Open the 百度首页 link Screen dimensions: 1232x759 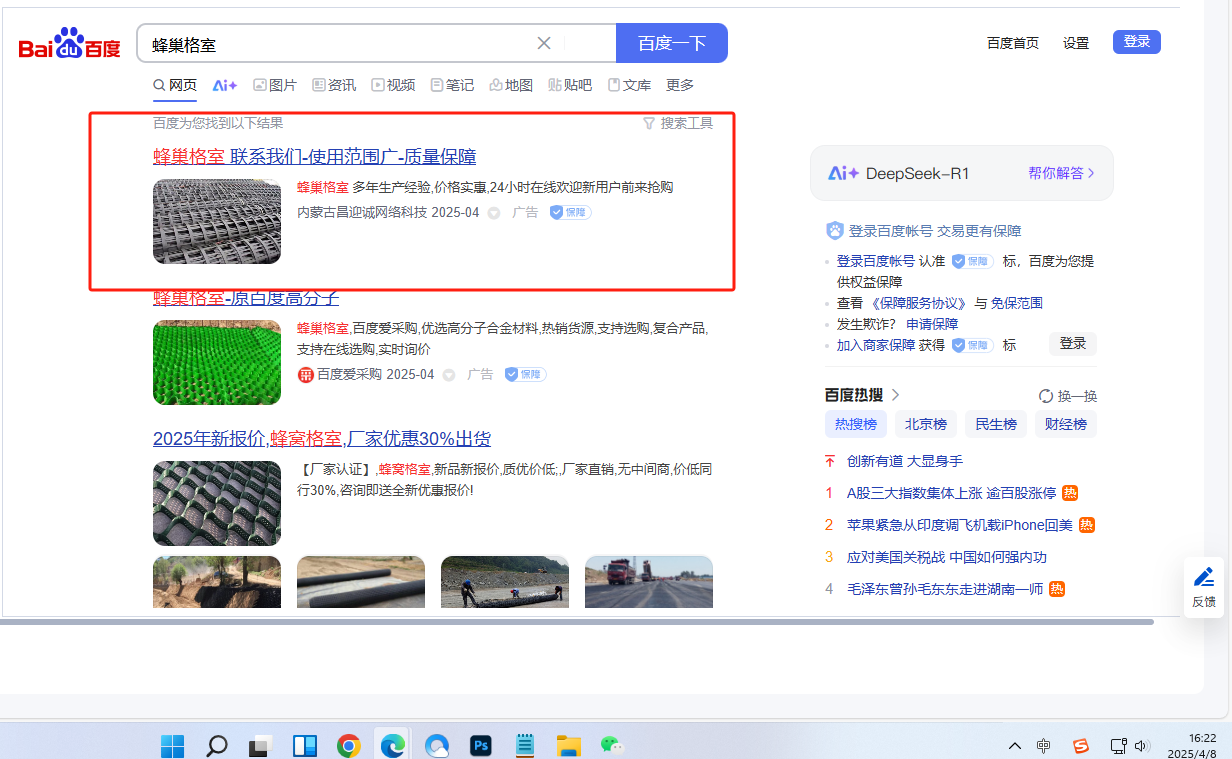point(1013,43)
